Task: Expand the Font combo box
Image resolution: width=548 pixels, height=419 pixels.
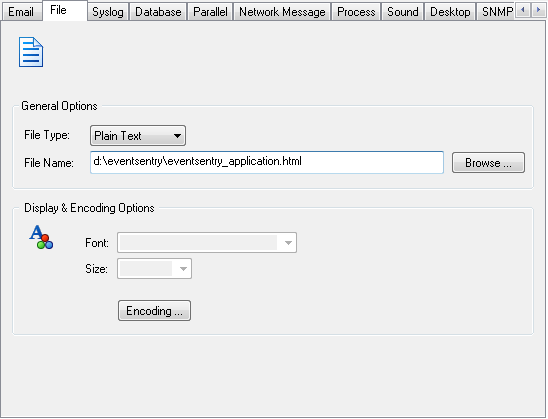Action: click(207, 243)
